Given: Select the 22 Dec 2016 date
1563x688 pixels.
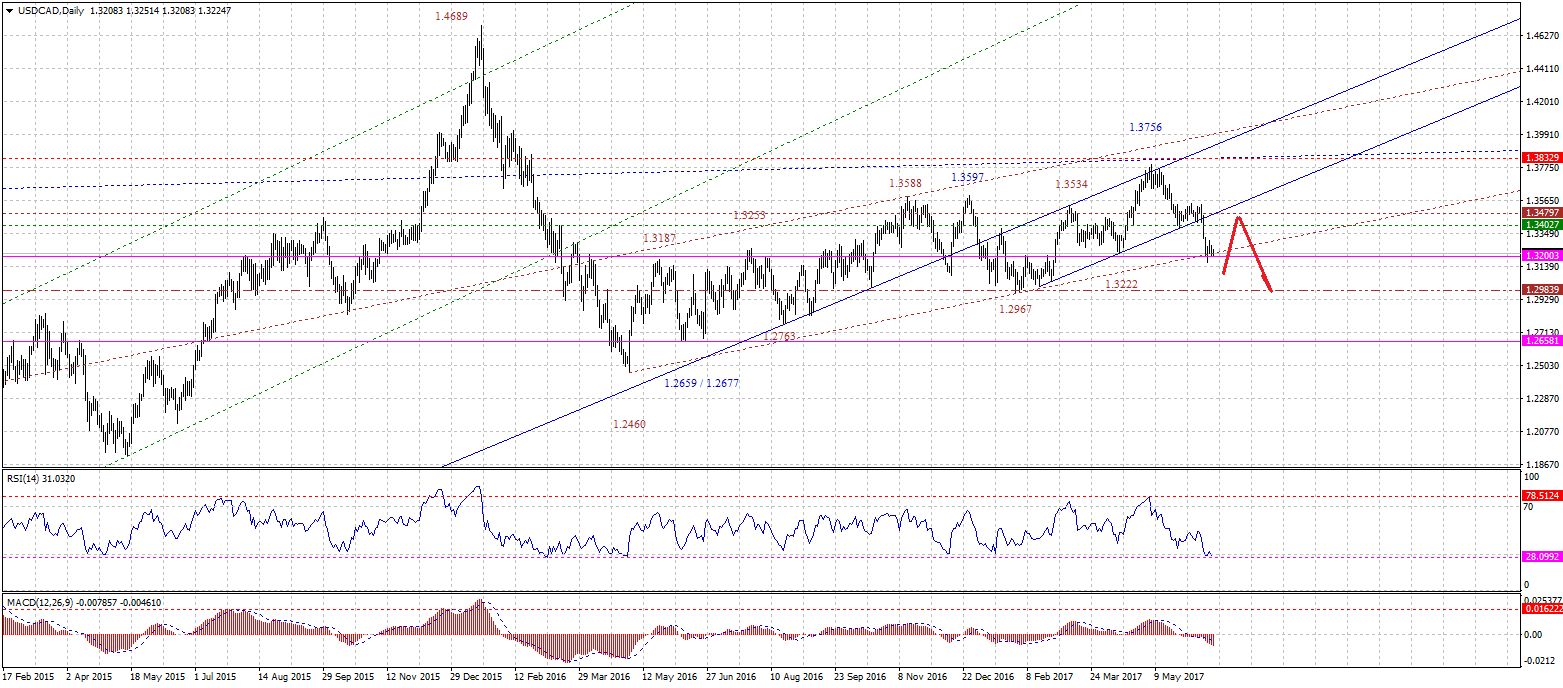Looking at the screenshot, I should (x=989, y=677).
